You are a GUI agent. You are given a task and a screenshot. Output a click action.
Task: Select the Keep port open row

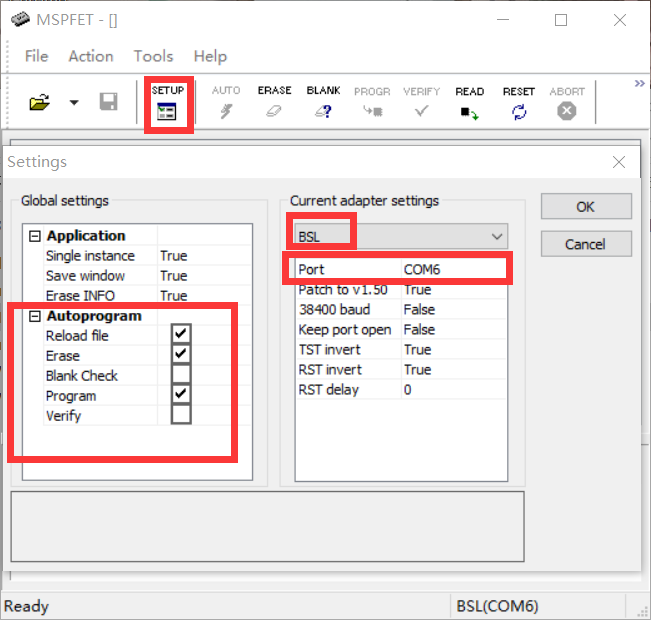[401, 329]
